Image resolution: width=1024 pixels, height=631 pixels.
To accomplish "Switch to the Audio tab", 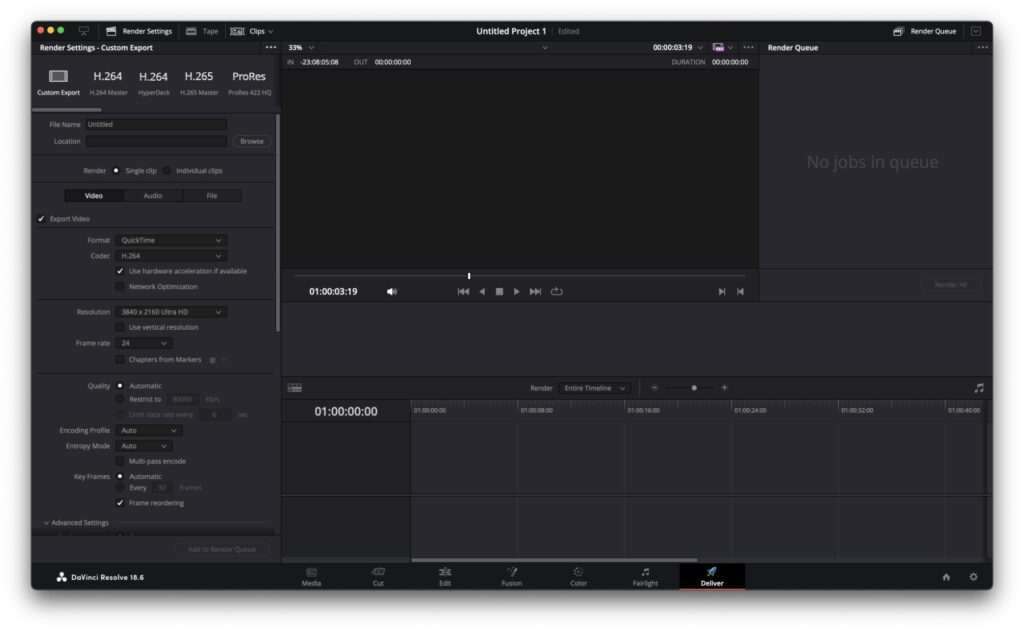I will click(x=152, y=196).
